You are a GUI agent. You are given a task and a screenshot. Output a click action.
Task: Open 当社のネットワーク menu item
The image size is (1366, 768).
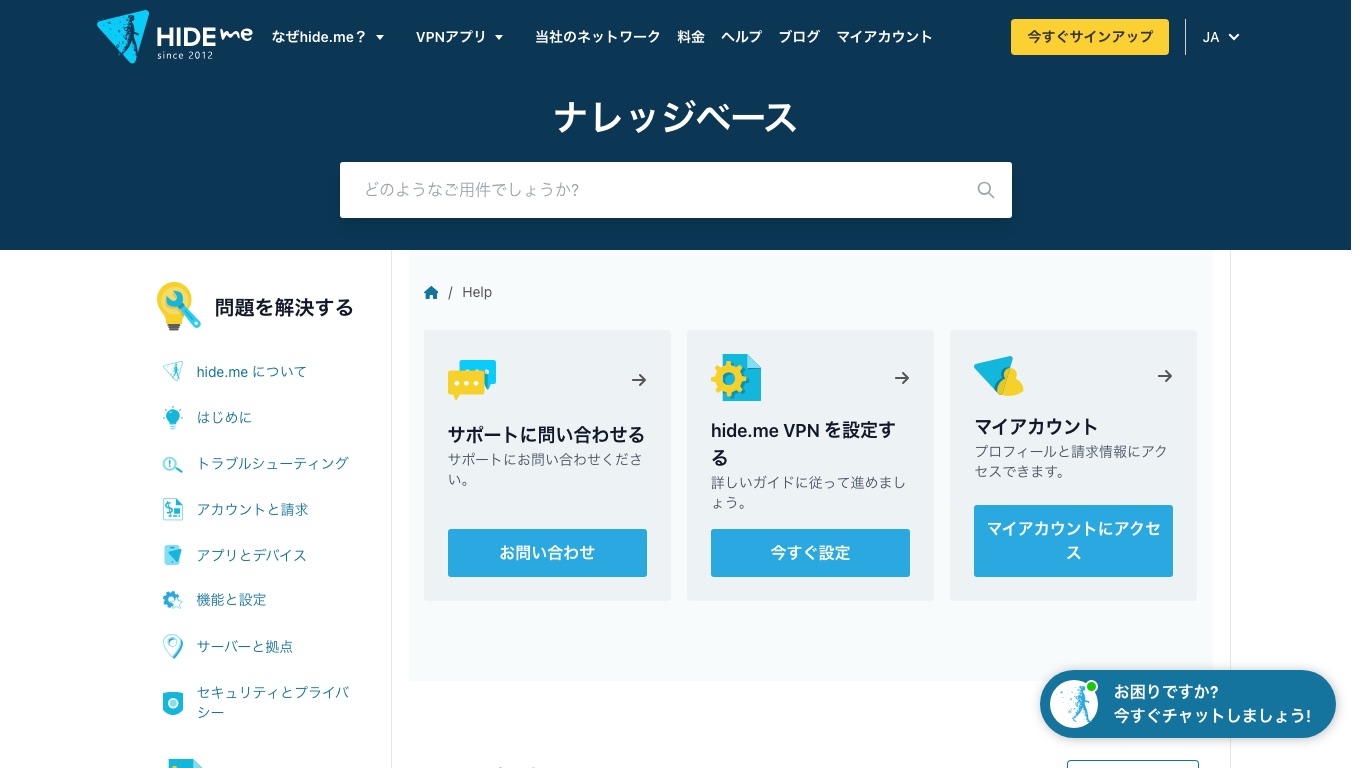[x=598, y=37]
